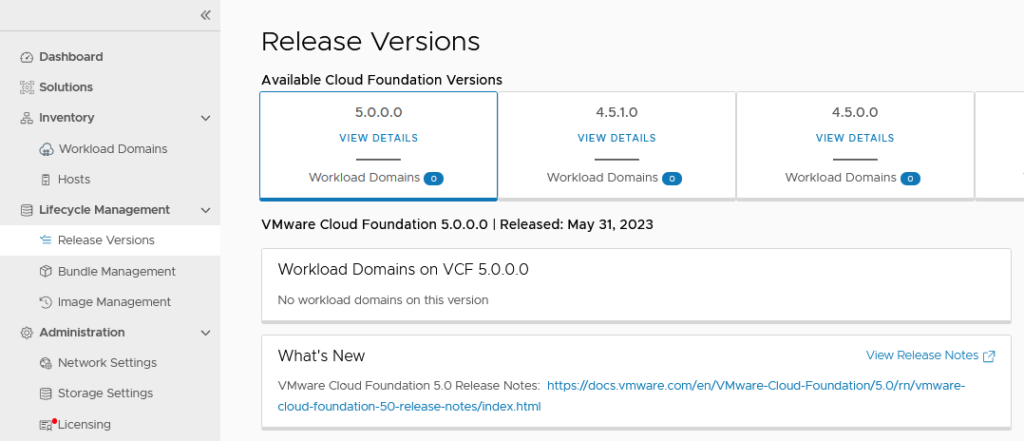Click Workload Domains count badge under 4.5.1.0
The width and height of the screenshot is (1024, 441).
point(671,178)
